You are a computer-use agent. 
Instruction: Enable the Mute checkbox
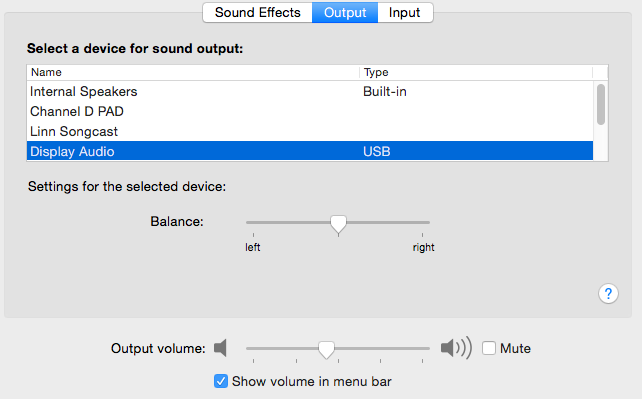tap(488, 348)
